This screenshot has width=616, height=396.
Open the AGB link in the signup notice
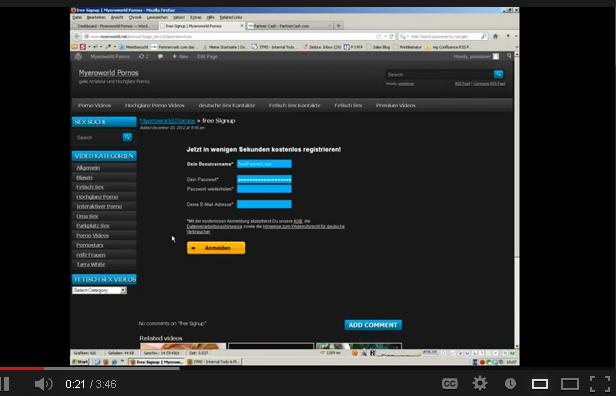tap(298, 221)
